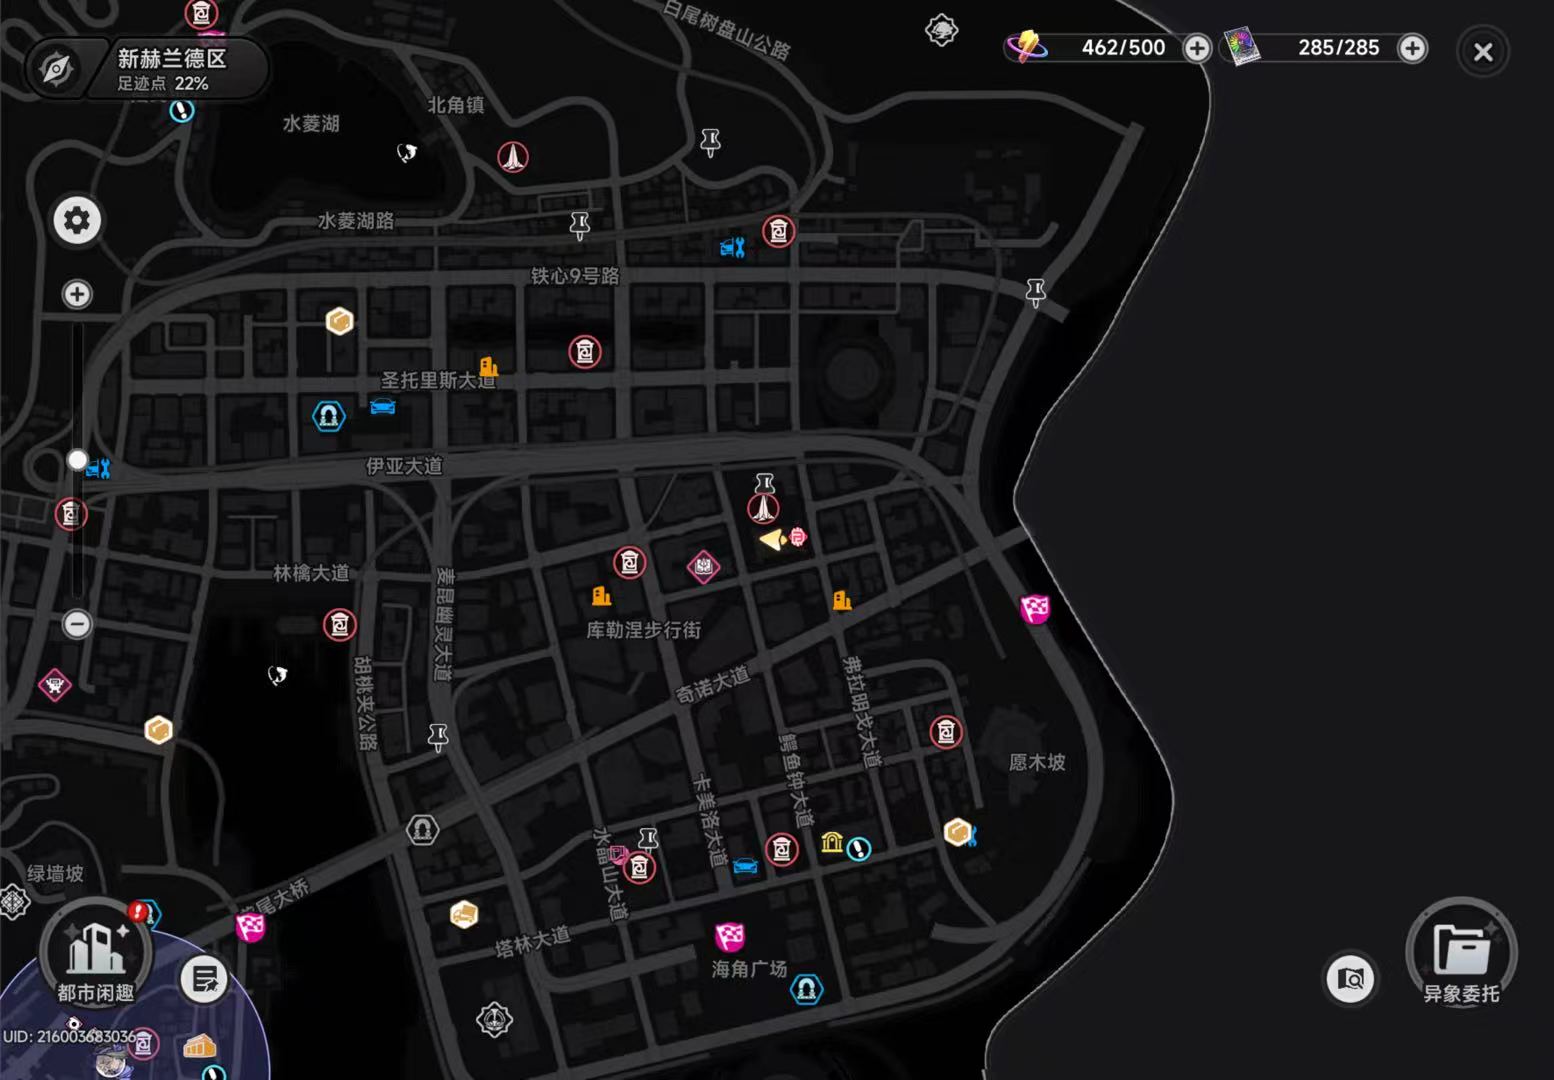Select the blue hexagon gate under 海角广场
Viewport: 1554px width, 1080px height.
[806, 990]
